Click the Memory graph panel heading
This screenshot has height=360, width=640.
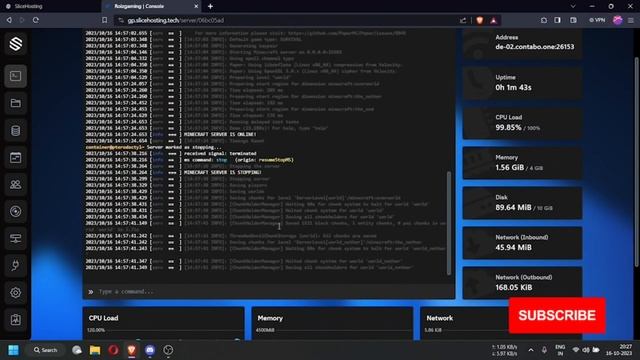tap(270, 318)
